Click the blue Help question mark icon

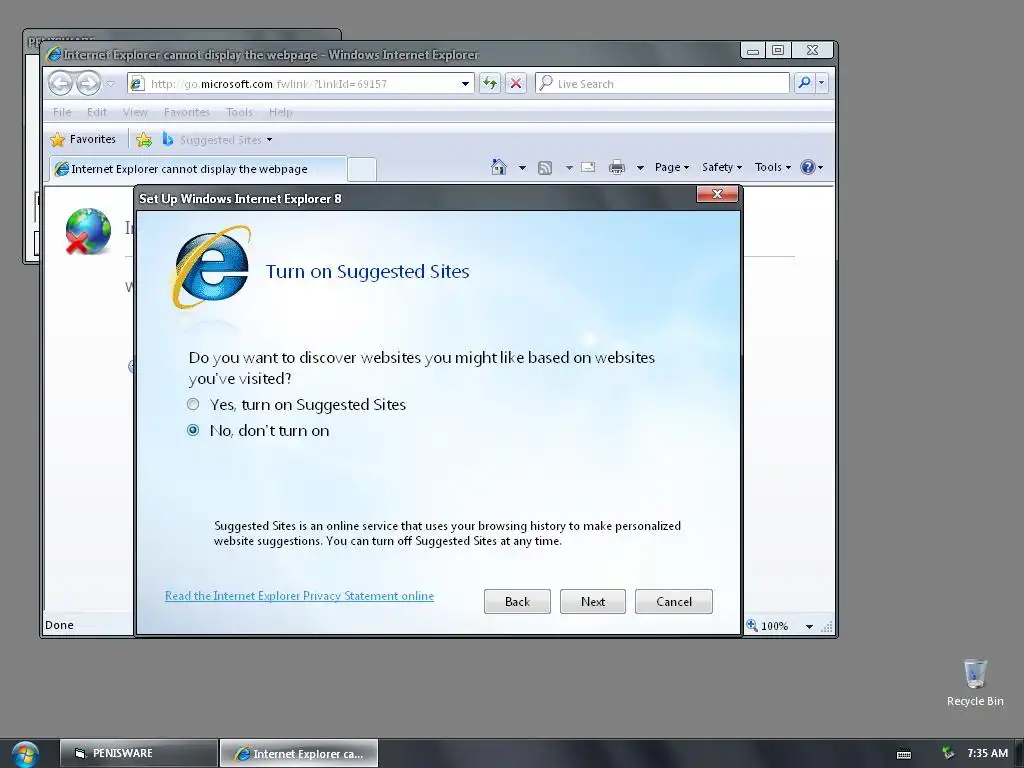tap(808, 167)
